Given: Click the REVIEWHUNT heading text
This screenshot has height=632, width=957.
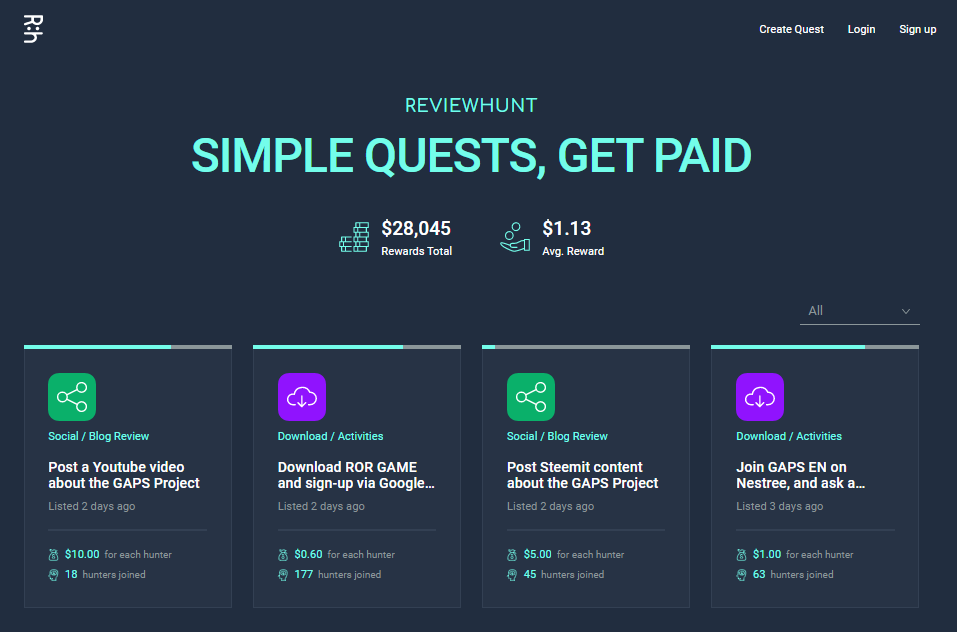Looking at the screenshot, I should [471, 106].
